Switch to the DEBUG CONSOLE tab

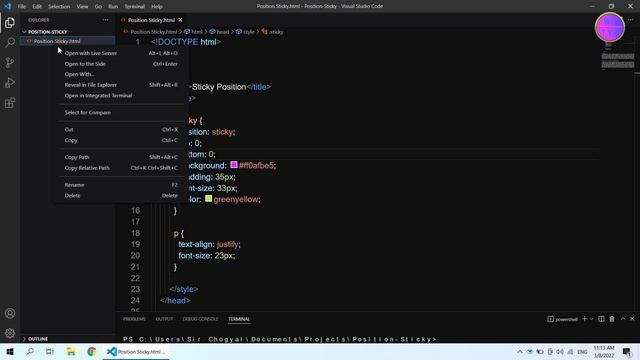tap(200, 319)
